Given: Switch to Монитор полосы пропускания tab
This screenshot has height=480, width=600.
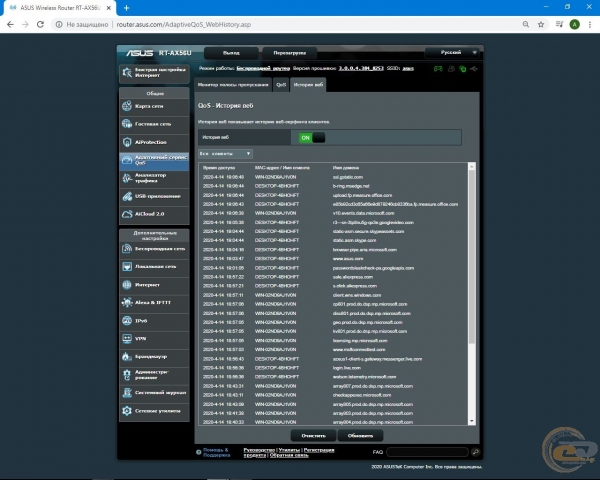Looking at the screenshot, I should coord(233,85).
